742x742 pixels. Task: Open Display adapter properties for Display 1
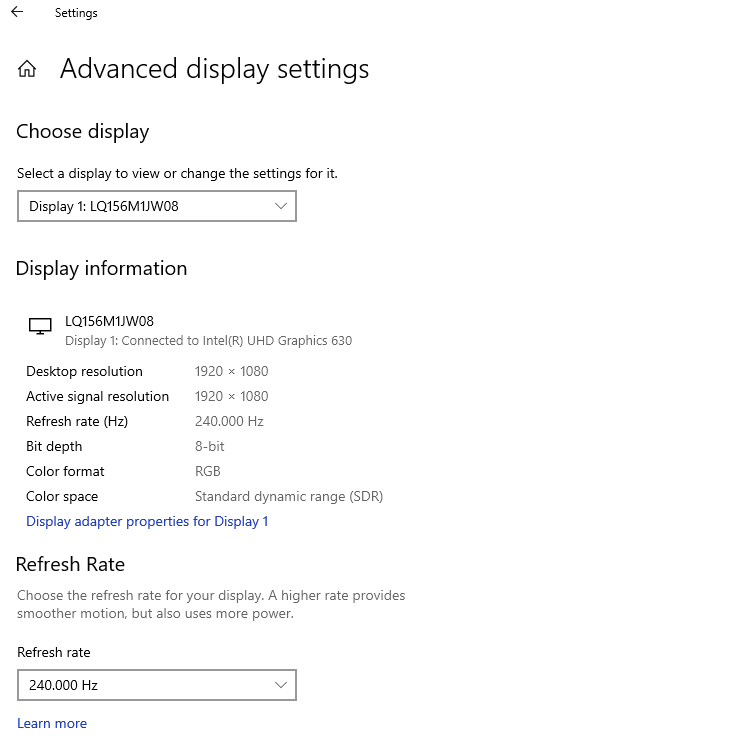[147, 521]
